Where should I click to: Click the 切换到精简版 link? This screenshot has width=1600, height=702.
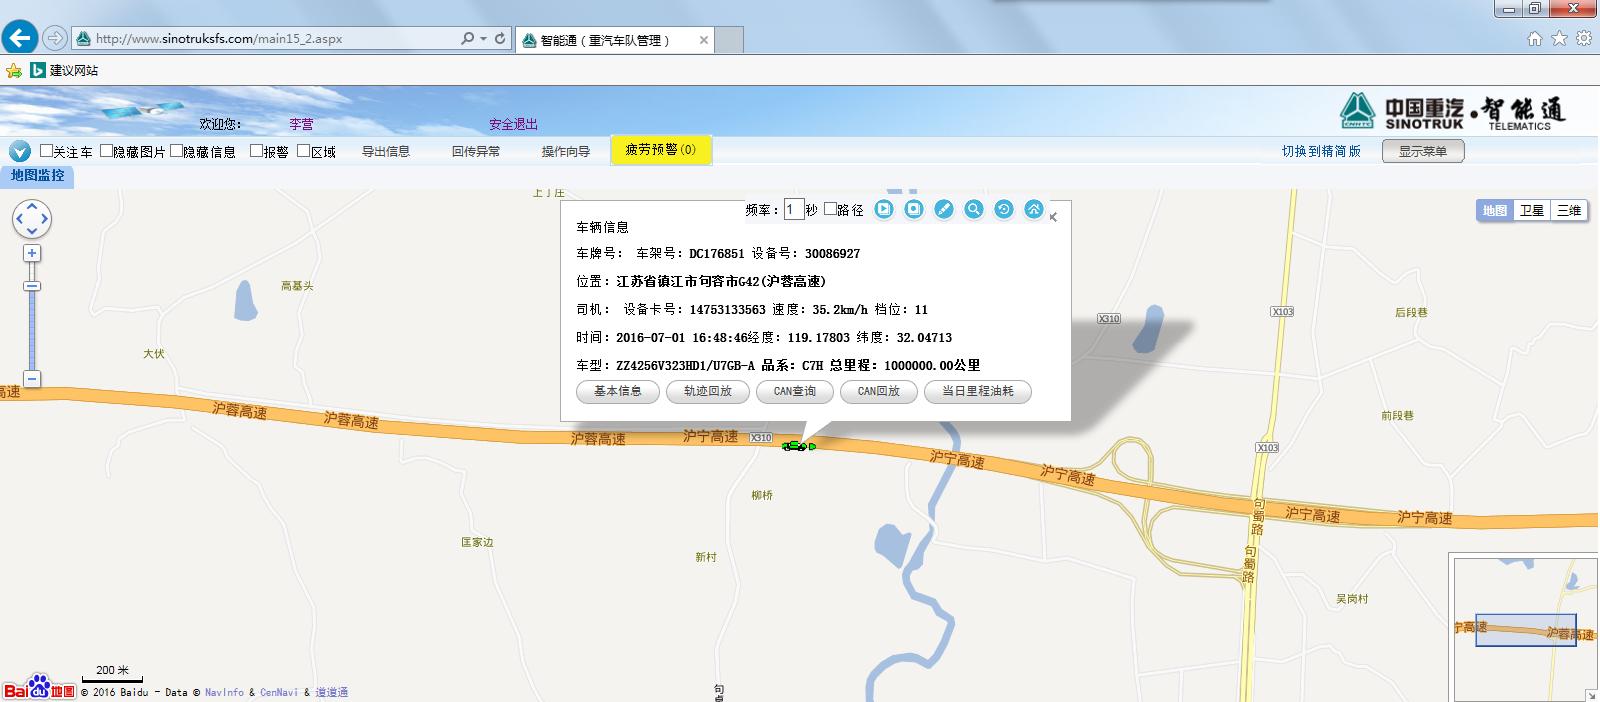coord(1321,151)
